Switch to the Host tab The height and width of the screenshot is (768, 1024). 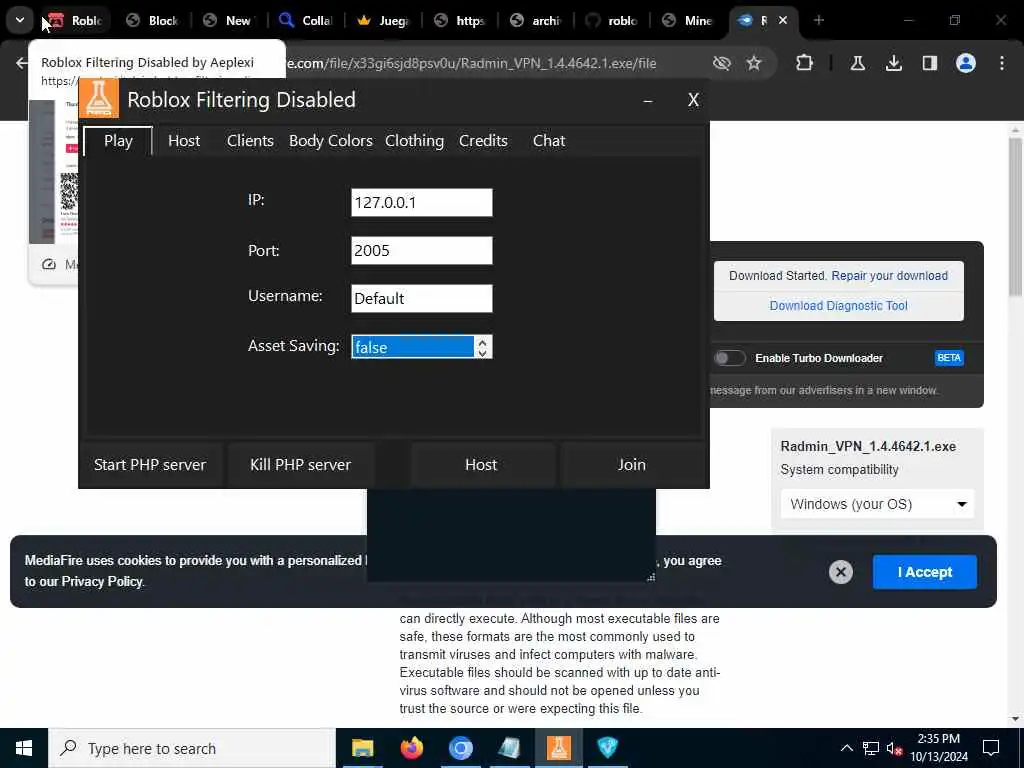[184, 140]
